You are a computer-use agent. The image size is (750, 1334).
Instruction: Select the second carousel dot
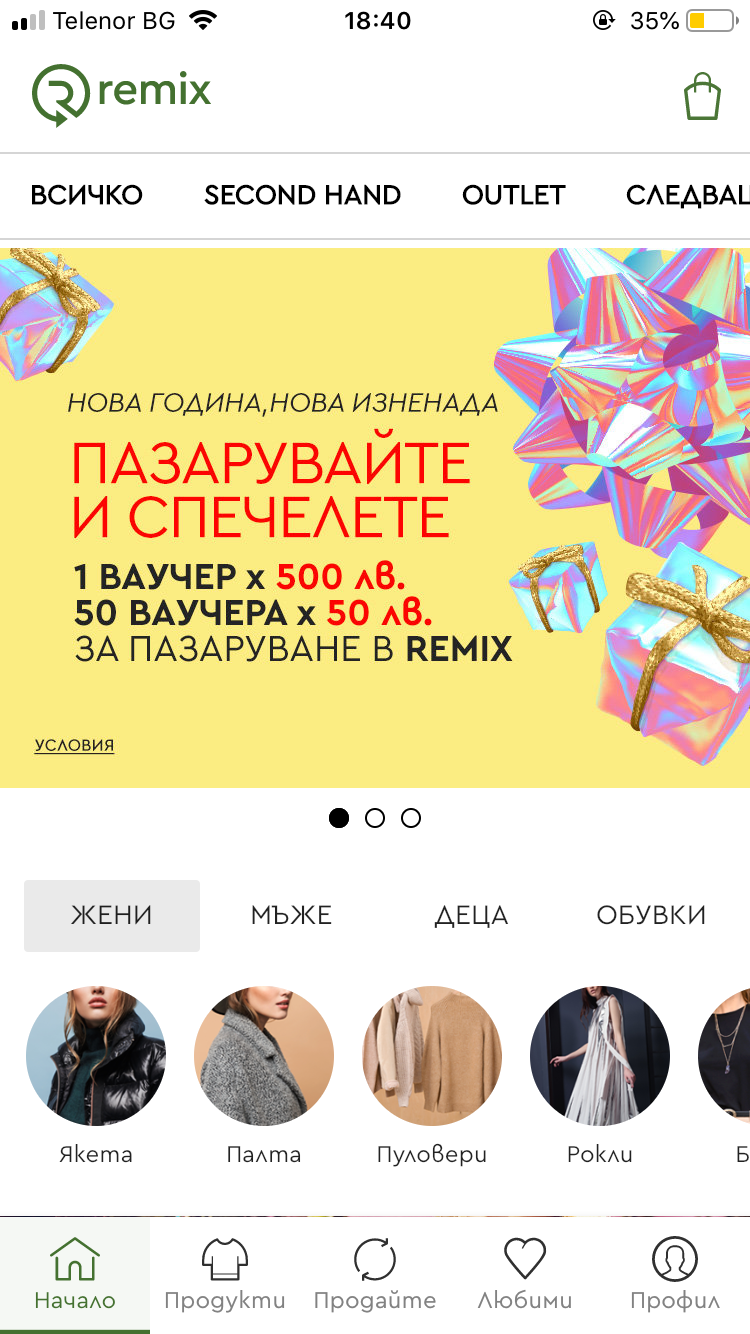click(x=375, y=818)
